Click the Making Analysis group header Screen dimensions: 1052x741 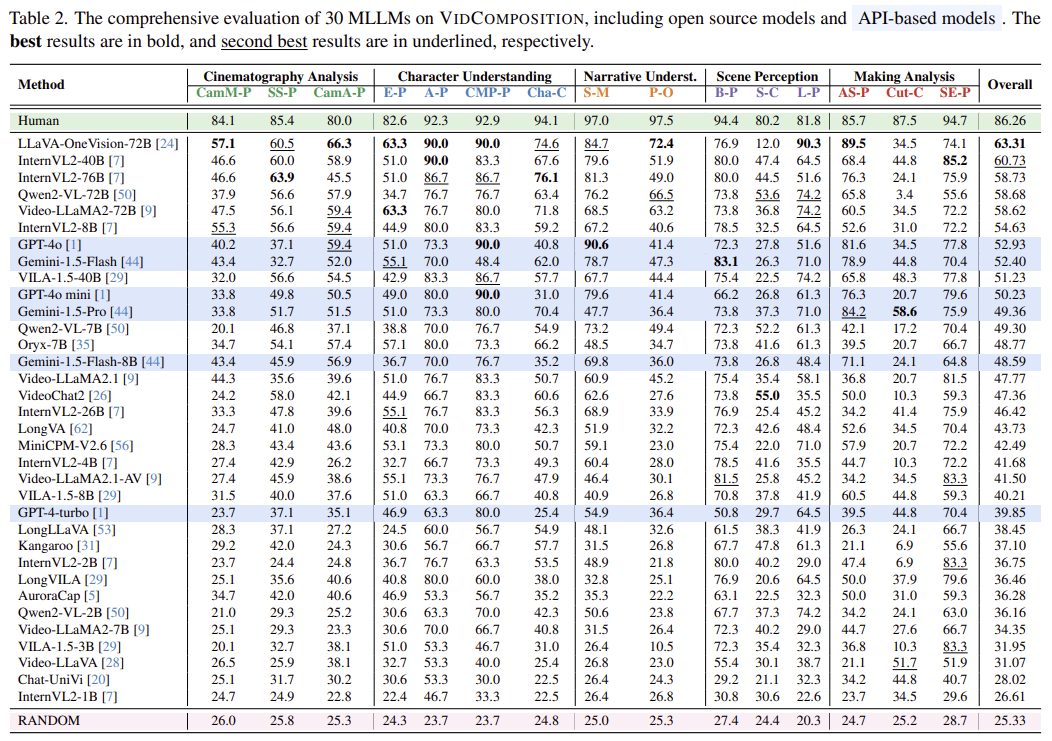(904, 77)
